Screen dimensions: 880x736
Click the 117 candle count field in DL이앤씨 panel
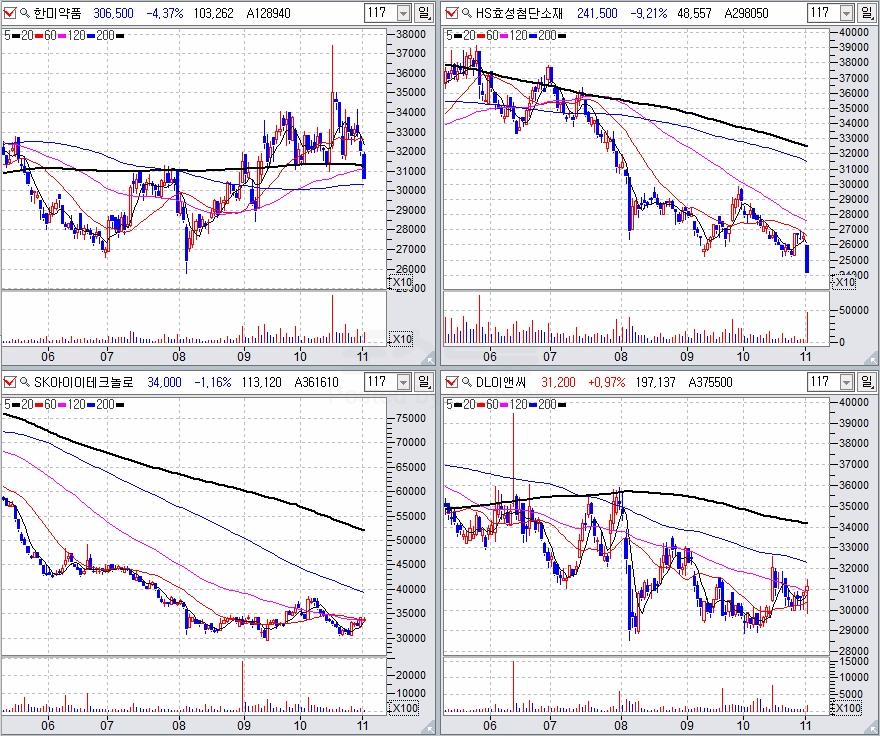coord(821,381)
